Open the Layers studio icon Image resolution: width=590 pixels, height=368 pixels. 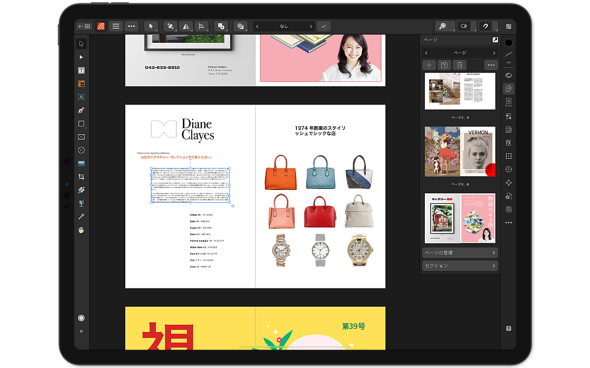[508, 75]
